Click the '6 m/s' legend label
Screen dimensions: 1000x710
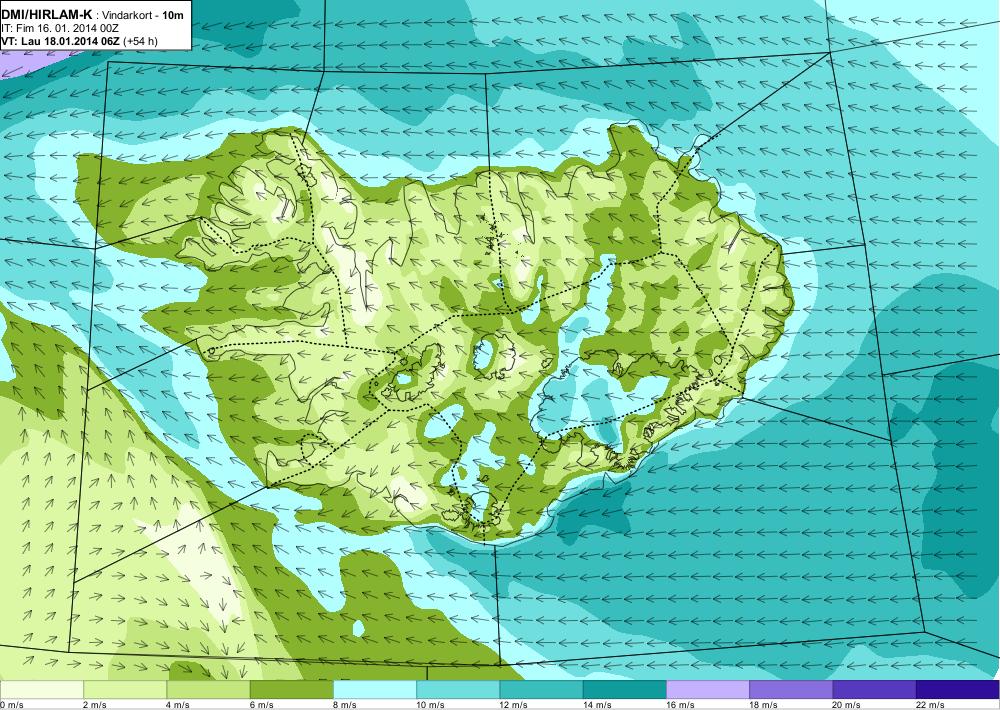262,705
